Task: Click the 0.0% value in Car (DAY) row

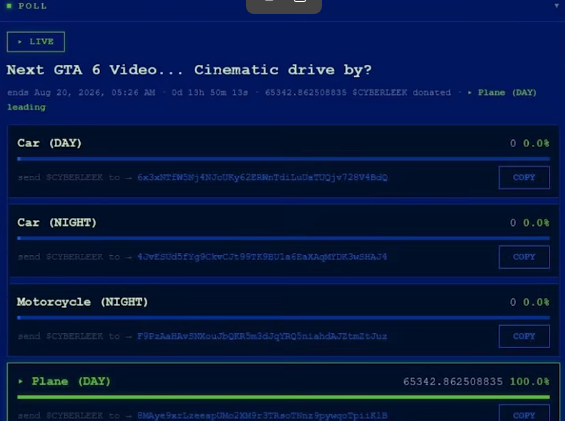Action: [536, 143]
